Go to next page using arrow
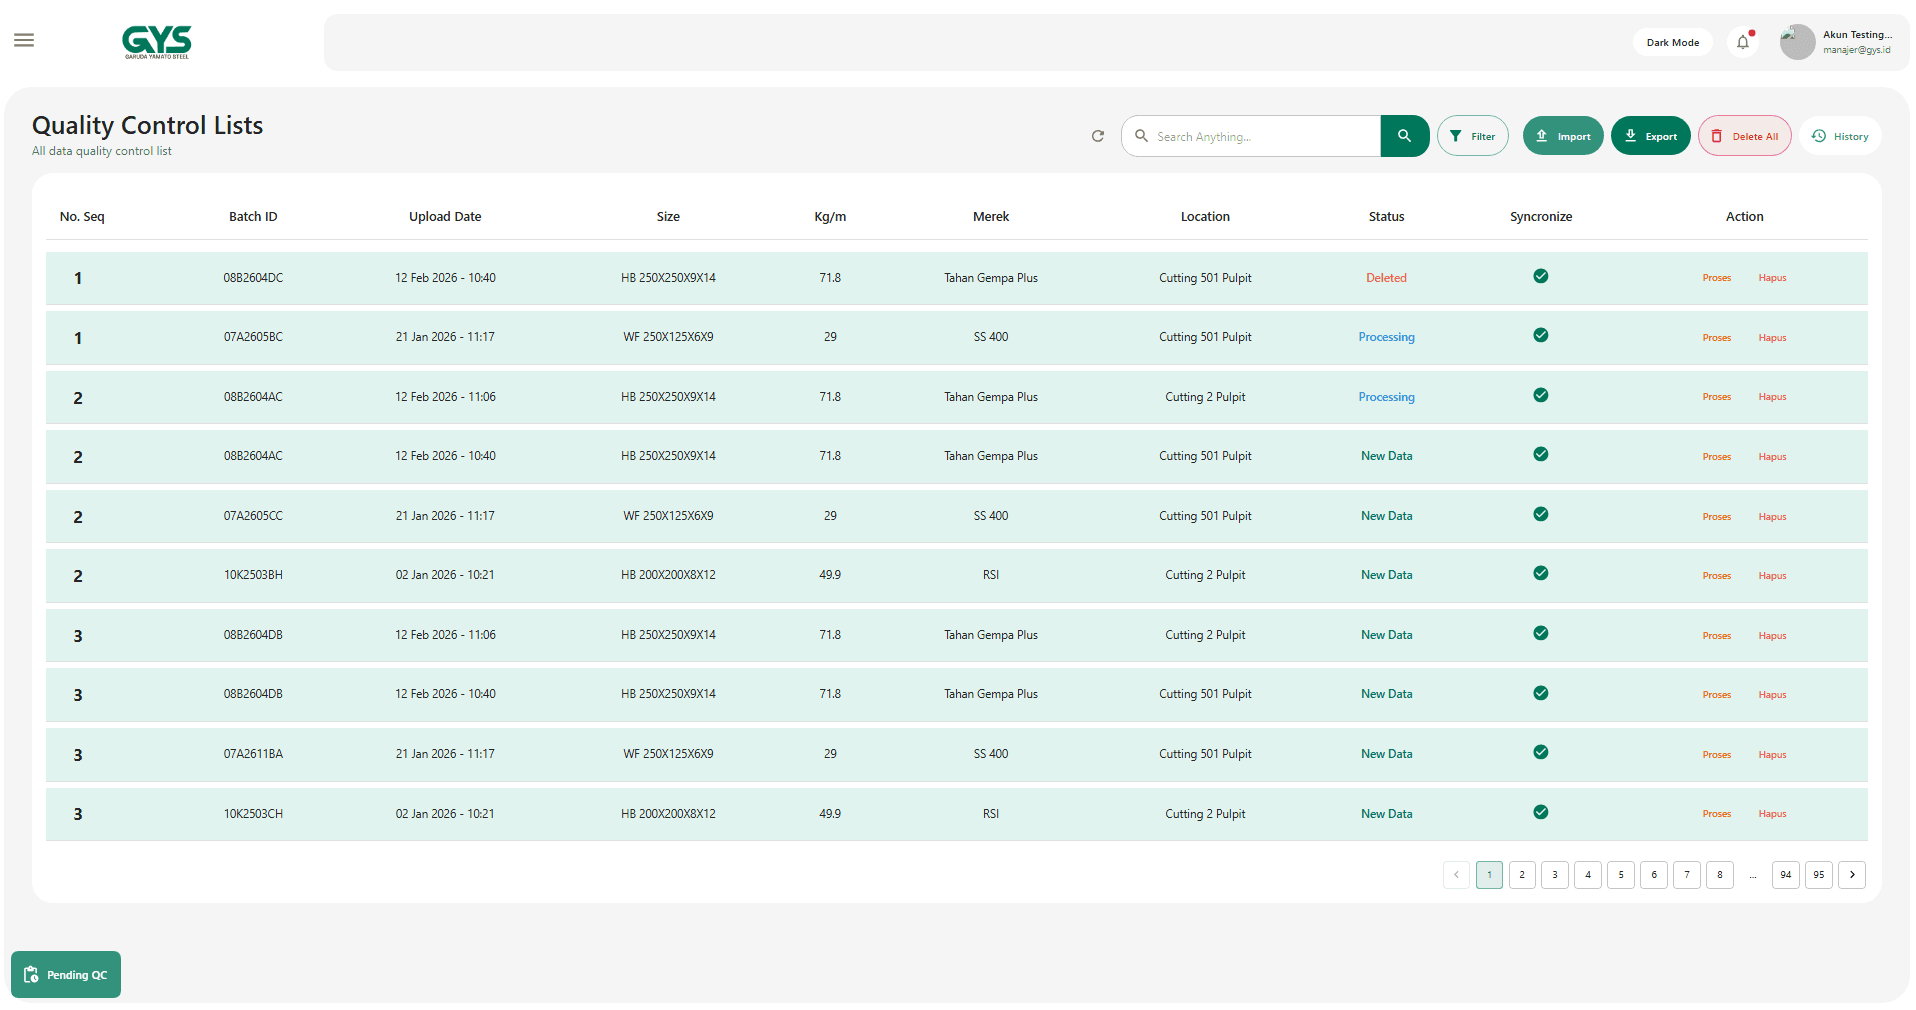Screen dimensions: 1916x1010 click(x=1851, y=875)
